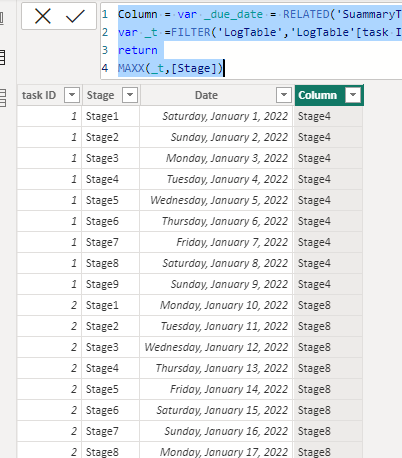Open the Data view sidebar icon
This screenshot has height=458, width=402.
click(x=2, y=58)
